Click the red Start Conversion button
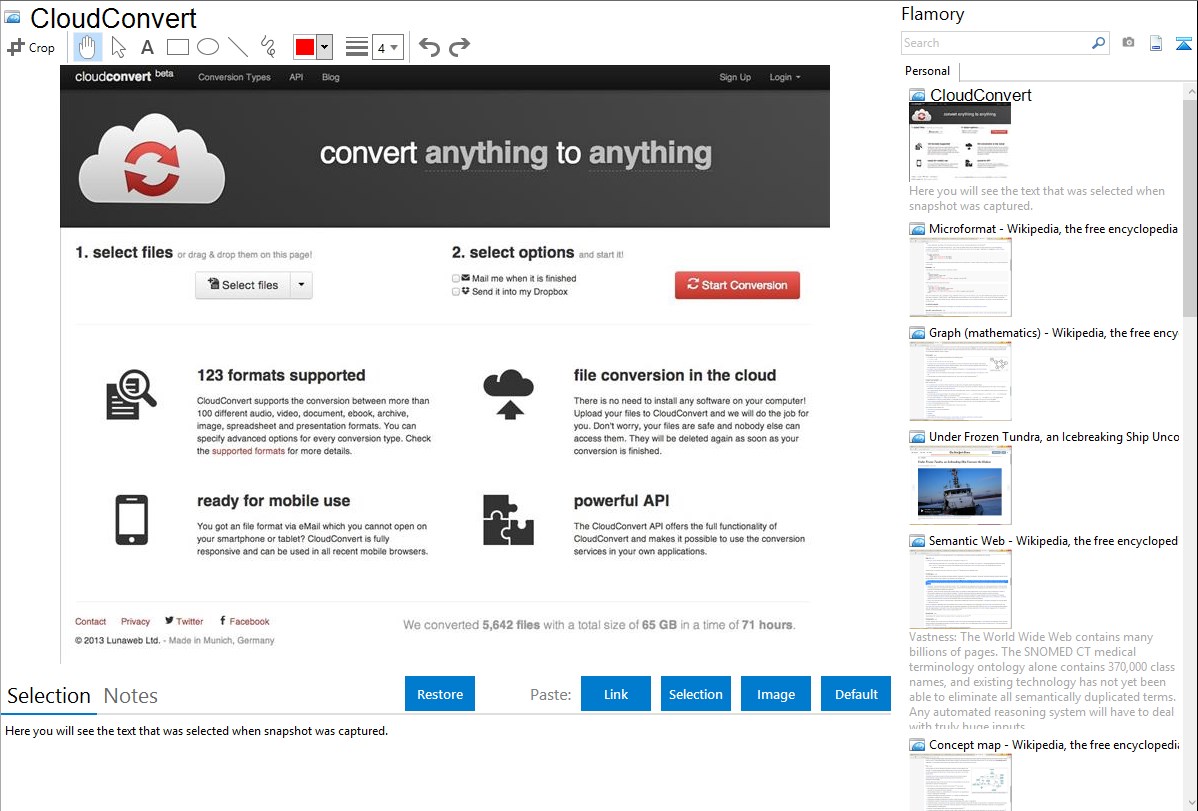The image size is (1198, 811). pyautogui.click(x=737, y=285)
